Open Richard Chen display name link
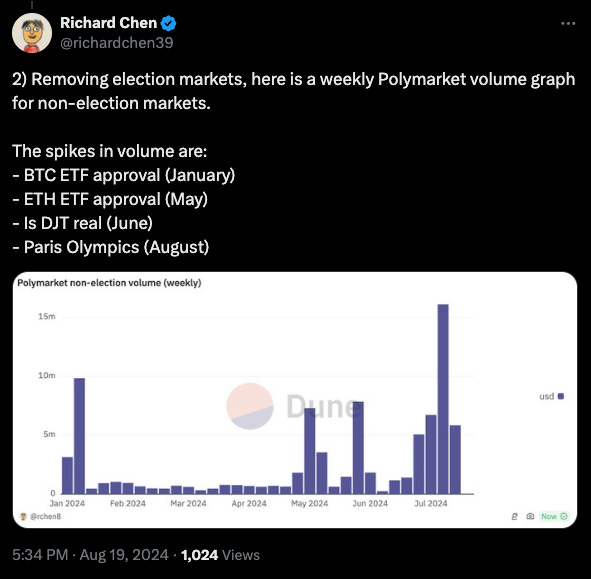 [109, 23]
